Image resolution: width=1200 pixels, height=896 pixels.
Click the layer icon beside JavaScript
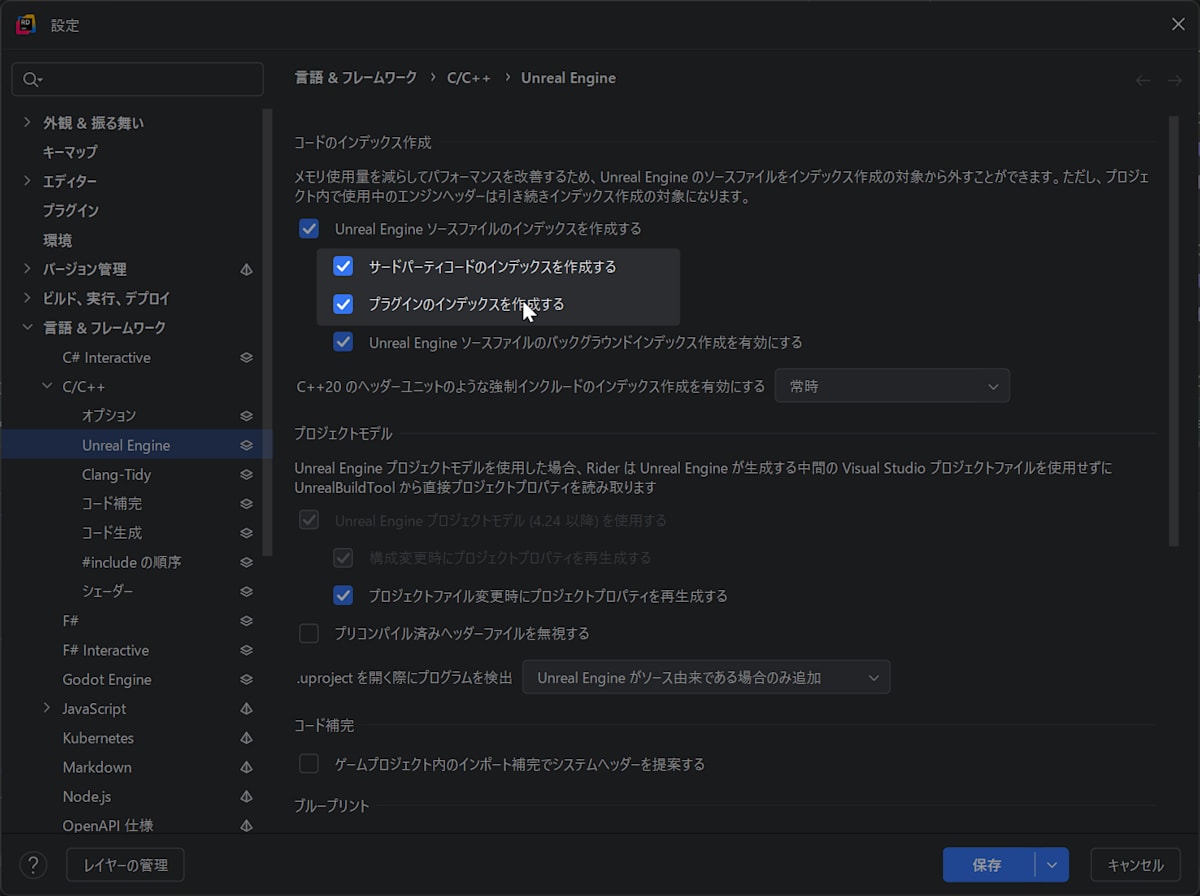pyautogui.click(x=246, y=709)
